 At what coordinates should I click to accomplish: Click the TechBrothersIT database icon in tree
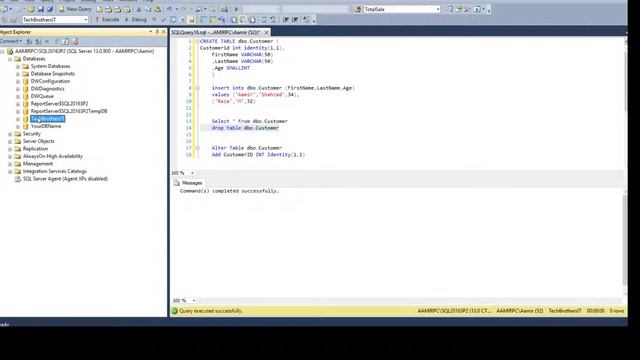[x=26, y=119]
